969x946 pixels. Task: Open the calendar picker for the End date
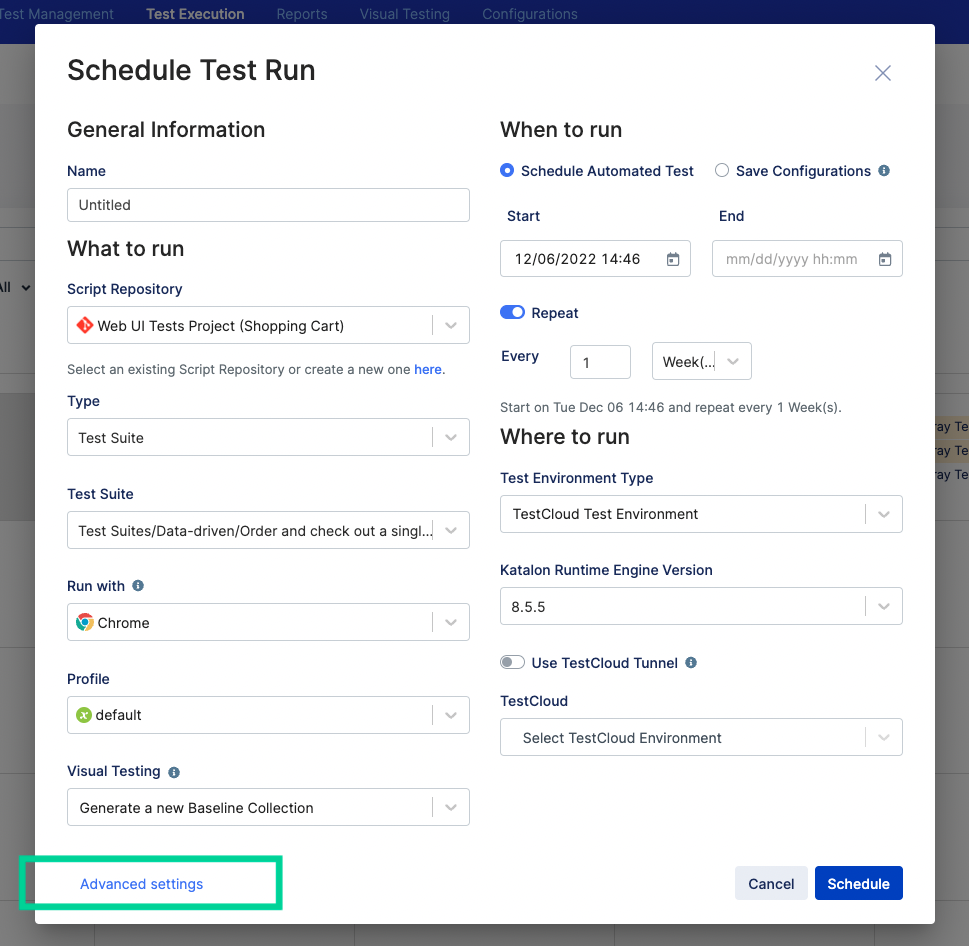coord(885,258)
